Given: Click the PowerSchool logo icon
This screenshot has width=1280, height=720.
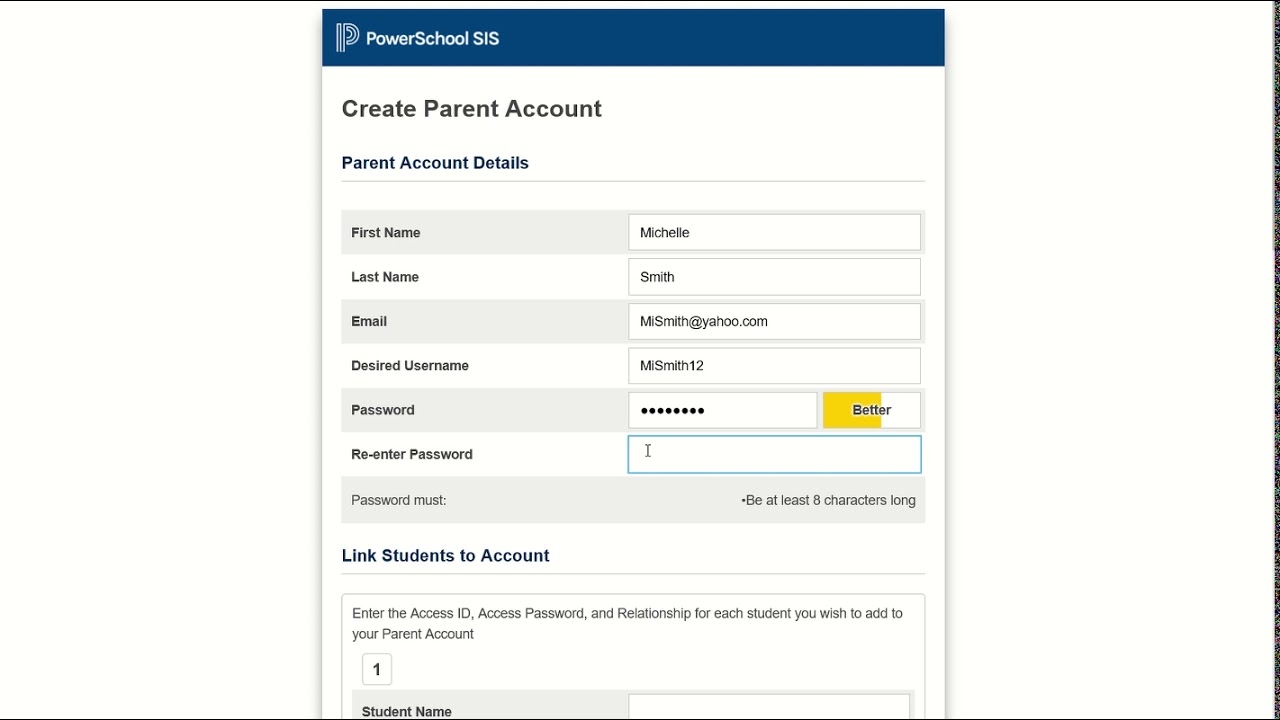Looking at the screenshot, I should coord(347,38).
